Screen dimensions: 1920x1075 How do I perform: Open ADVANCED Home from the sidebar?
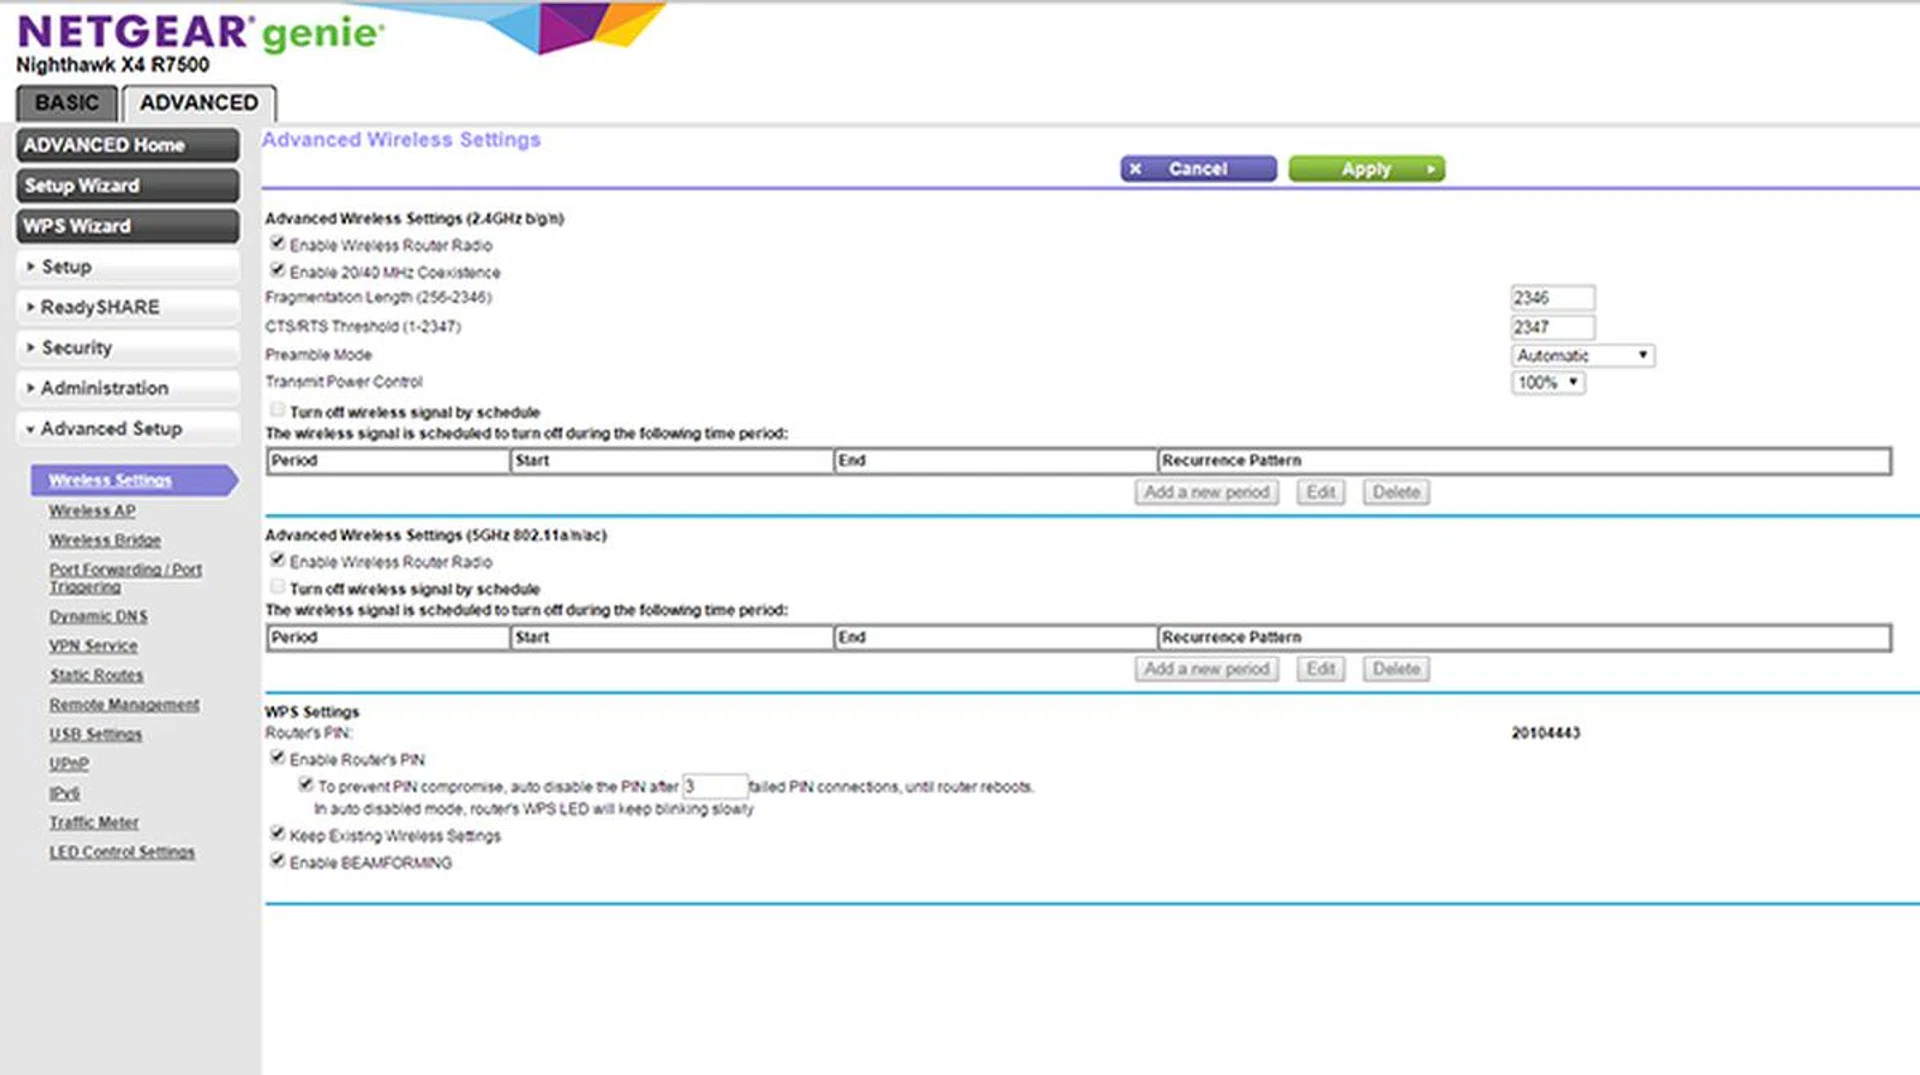click(x=127, y=145)
